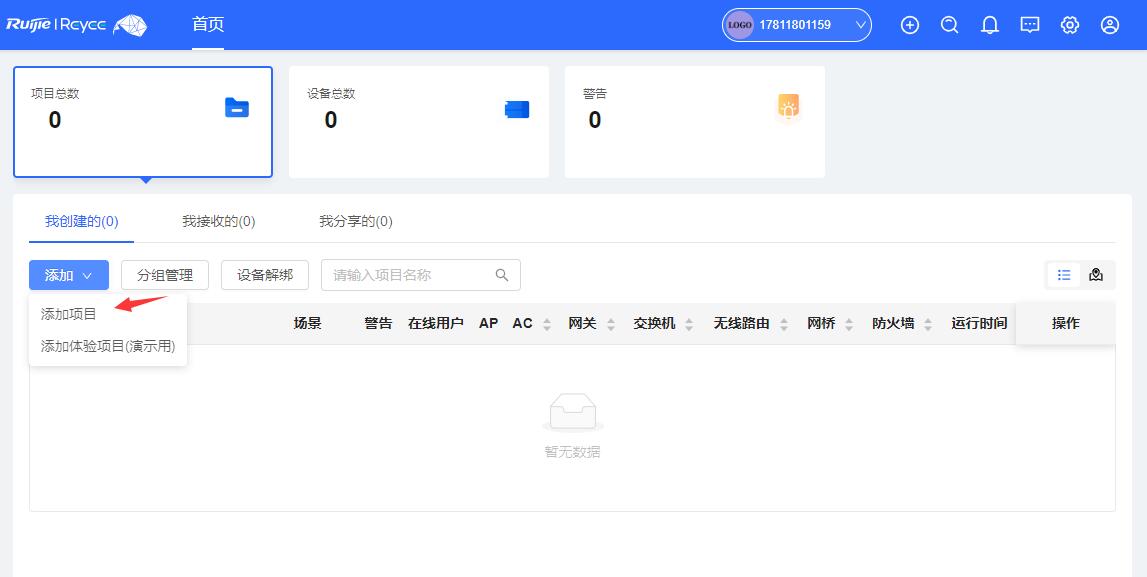Open the search icon in top bar
Viewport: 1147px width, 577px height.
(x=950, y=25)
